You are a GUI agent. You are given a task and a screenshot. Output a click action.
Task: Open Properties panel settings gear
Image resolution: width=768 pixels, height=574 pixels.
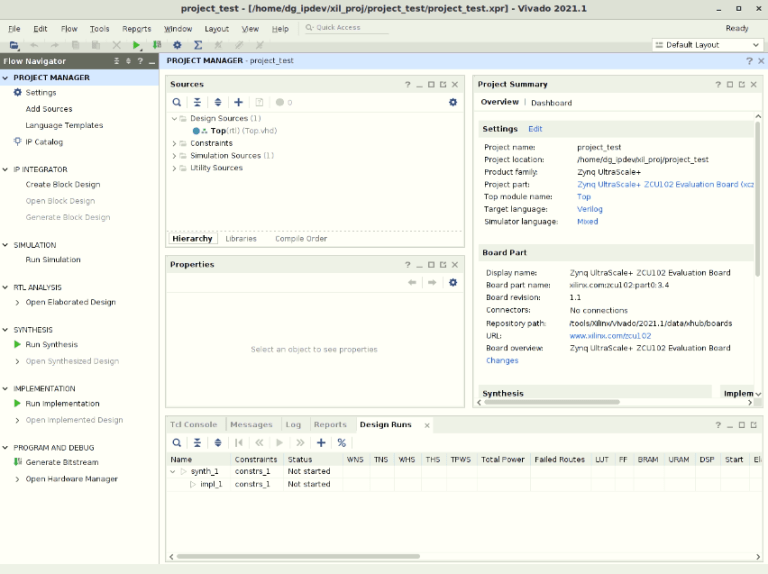pos(453,283)
